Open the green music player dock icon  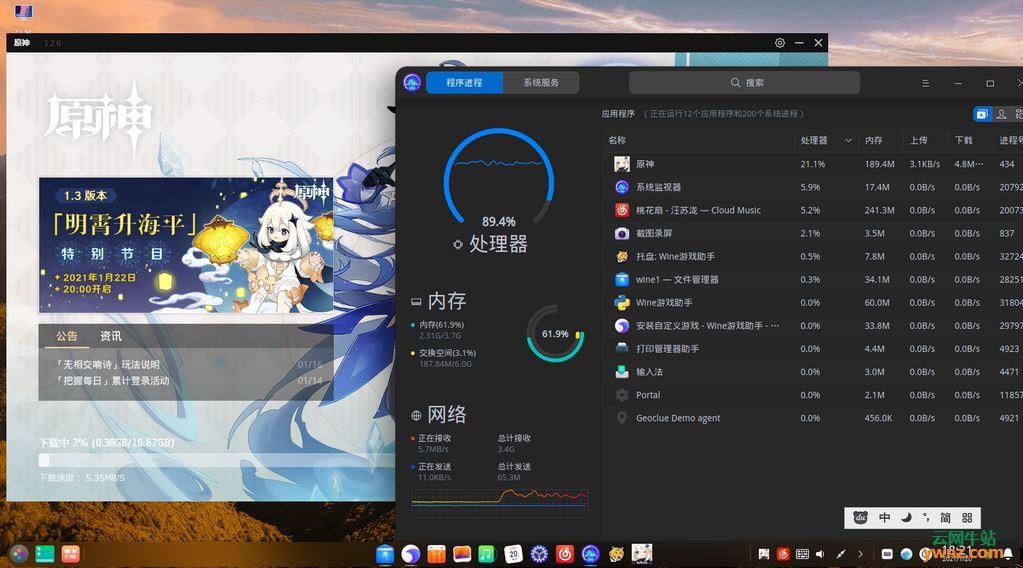[x=487, y=554]
